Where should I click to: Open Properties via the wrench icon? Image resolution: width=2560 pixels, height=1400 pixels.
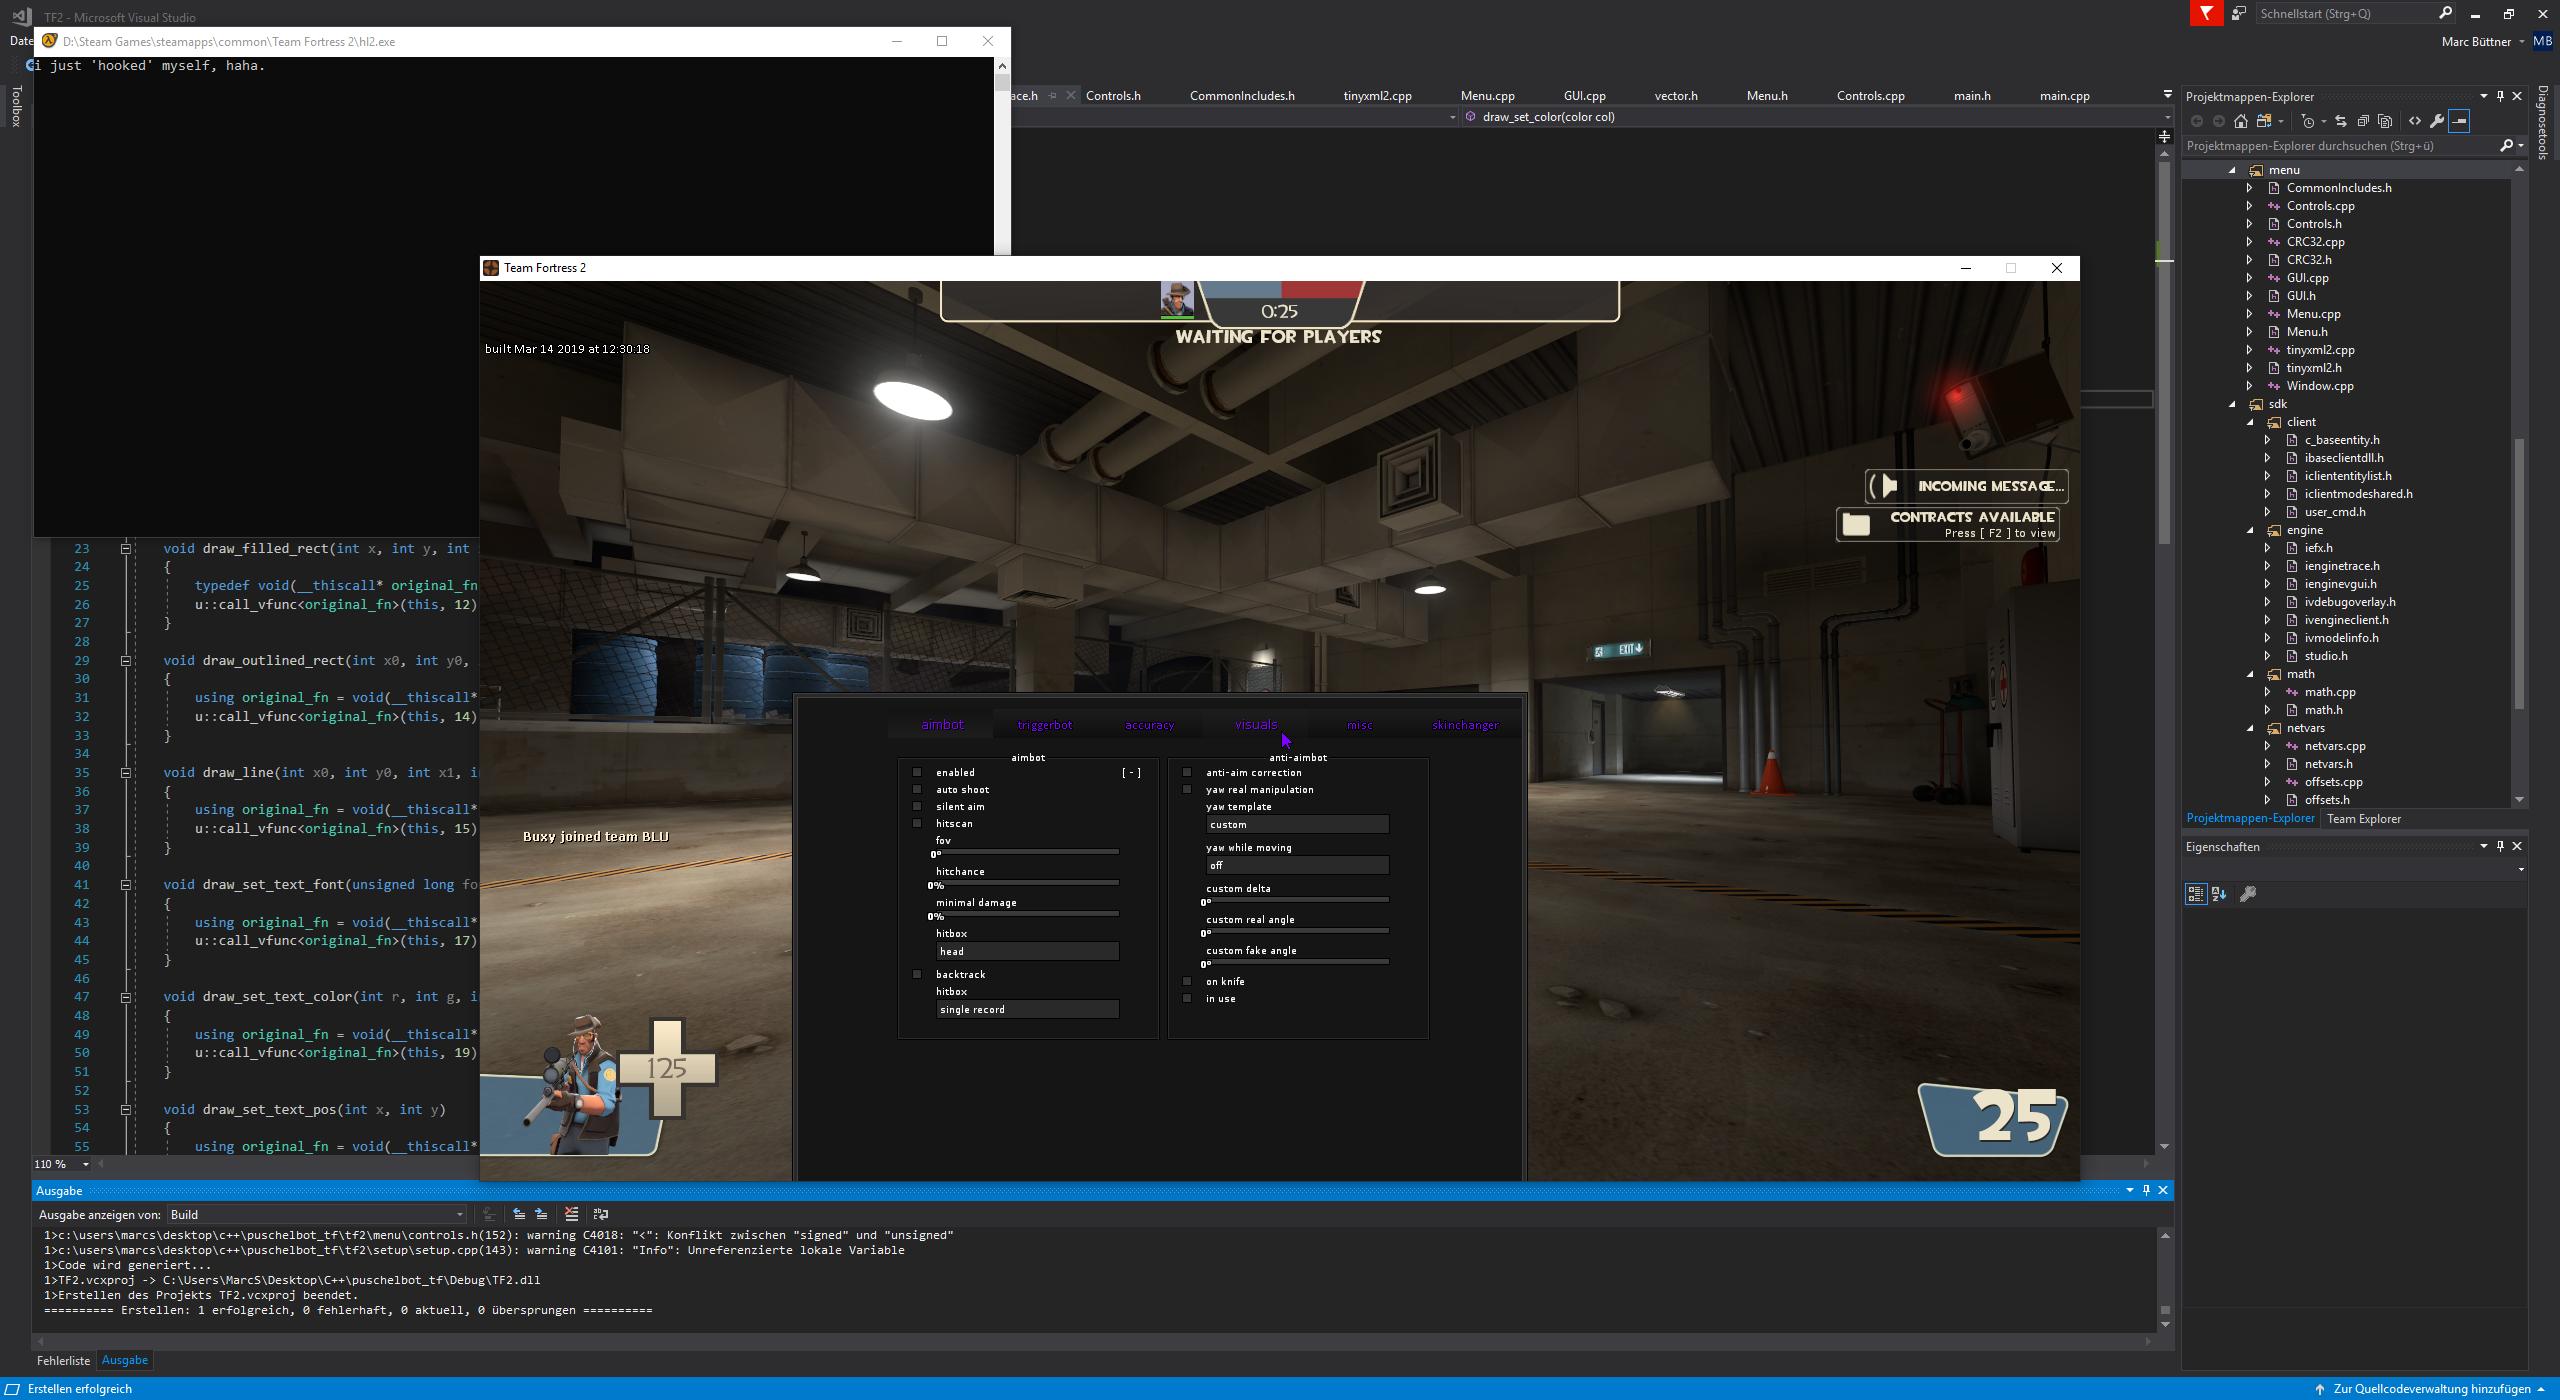[2438, 120]
